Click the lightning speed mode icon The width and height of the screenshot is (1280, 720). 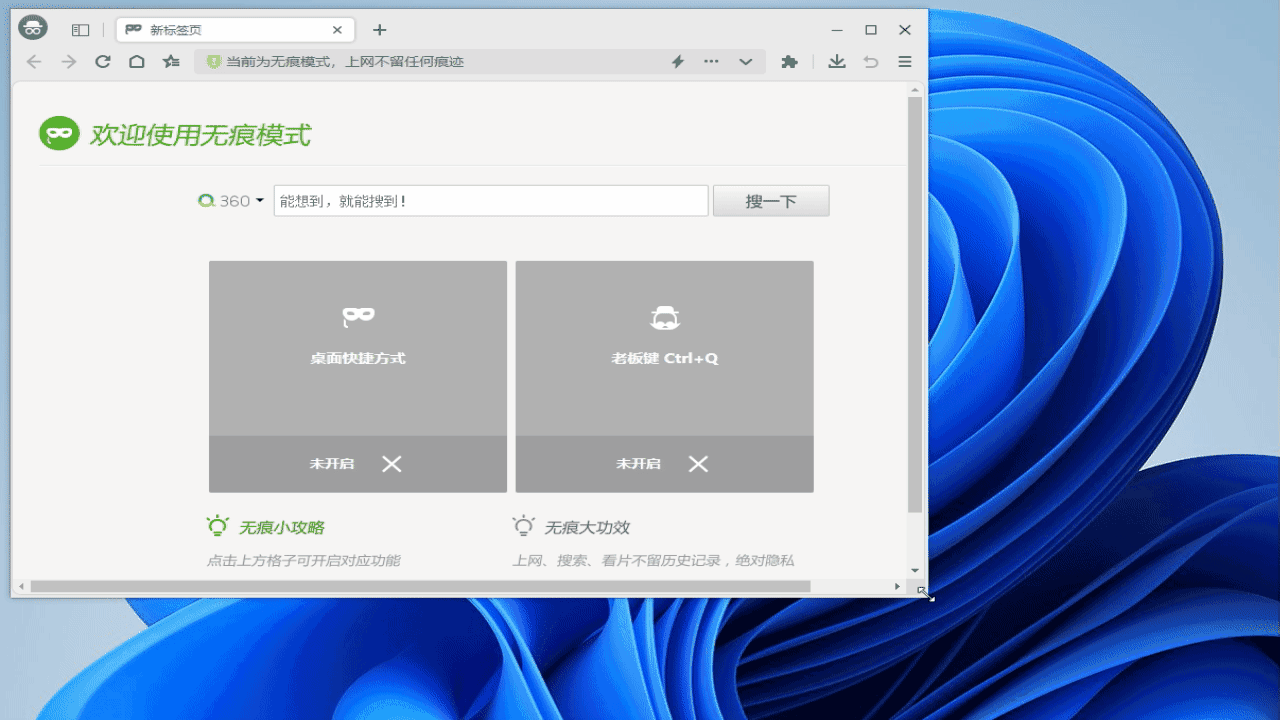point(677,62)
